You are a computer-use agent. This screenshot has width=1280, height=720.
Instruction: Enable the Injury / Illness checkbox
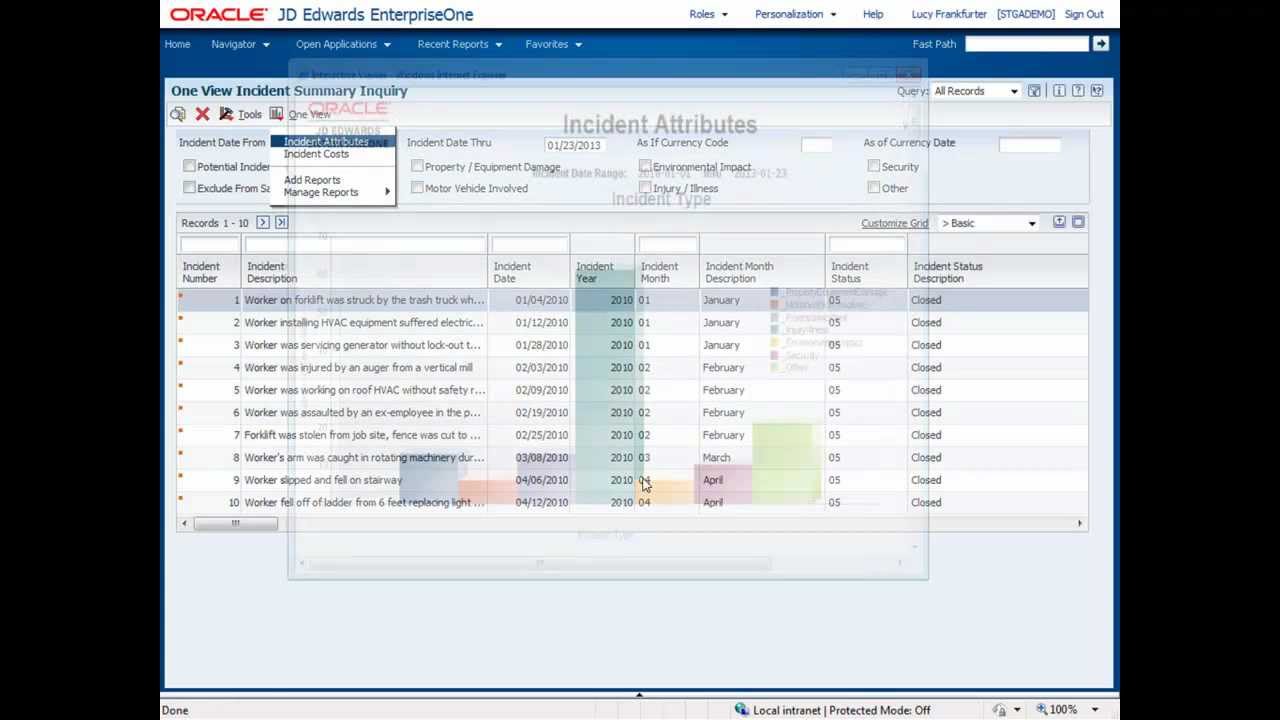tap(645, 187)
